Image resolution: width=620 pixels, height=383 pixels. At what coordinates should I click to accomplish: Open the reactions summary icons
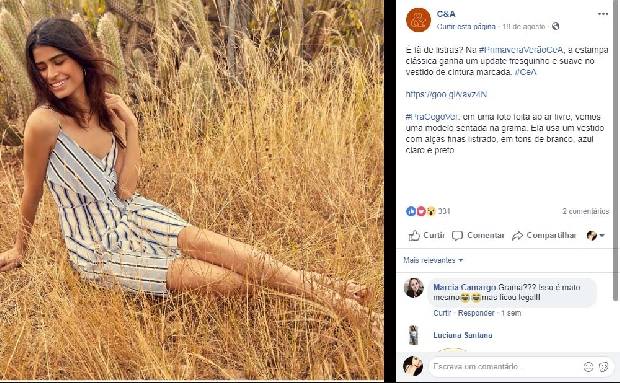pyautogui.click(x=421, y=211)
